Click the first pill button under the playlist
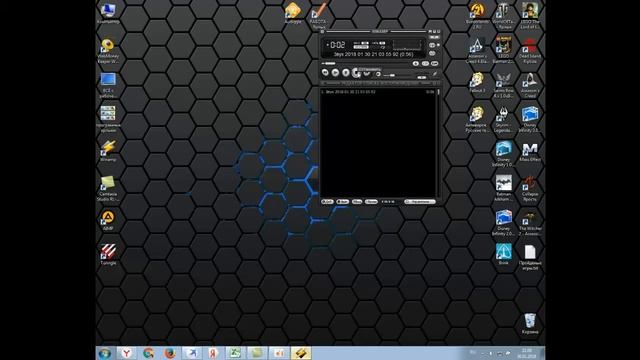The width and height of the screenshot is (640, 360). pos(327,202)
